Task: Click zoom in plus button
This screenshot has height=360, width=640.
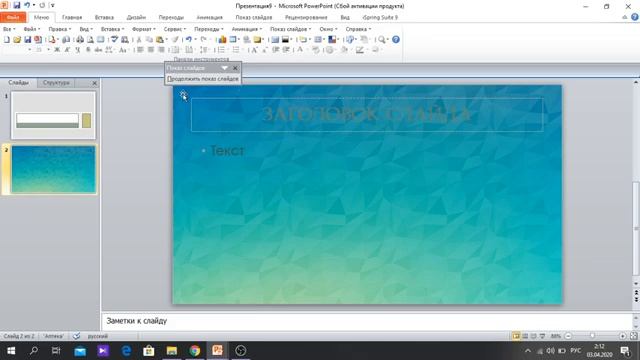Action: tap(622, 336)
